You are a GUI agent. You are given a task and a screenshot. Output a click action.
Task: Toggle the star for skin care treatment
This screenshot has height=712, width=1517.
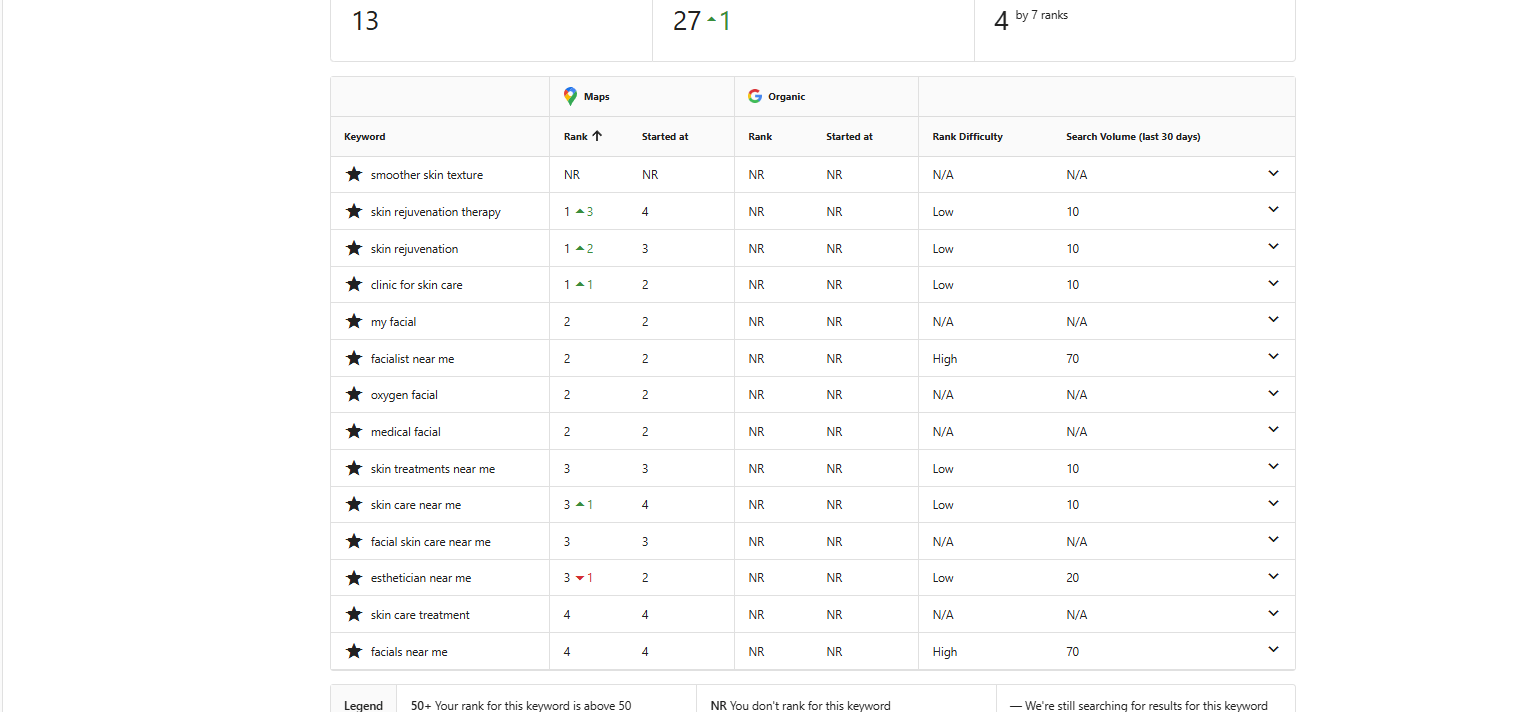[x=353, y=614]
